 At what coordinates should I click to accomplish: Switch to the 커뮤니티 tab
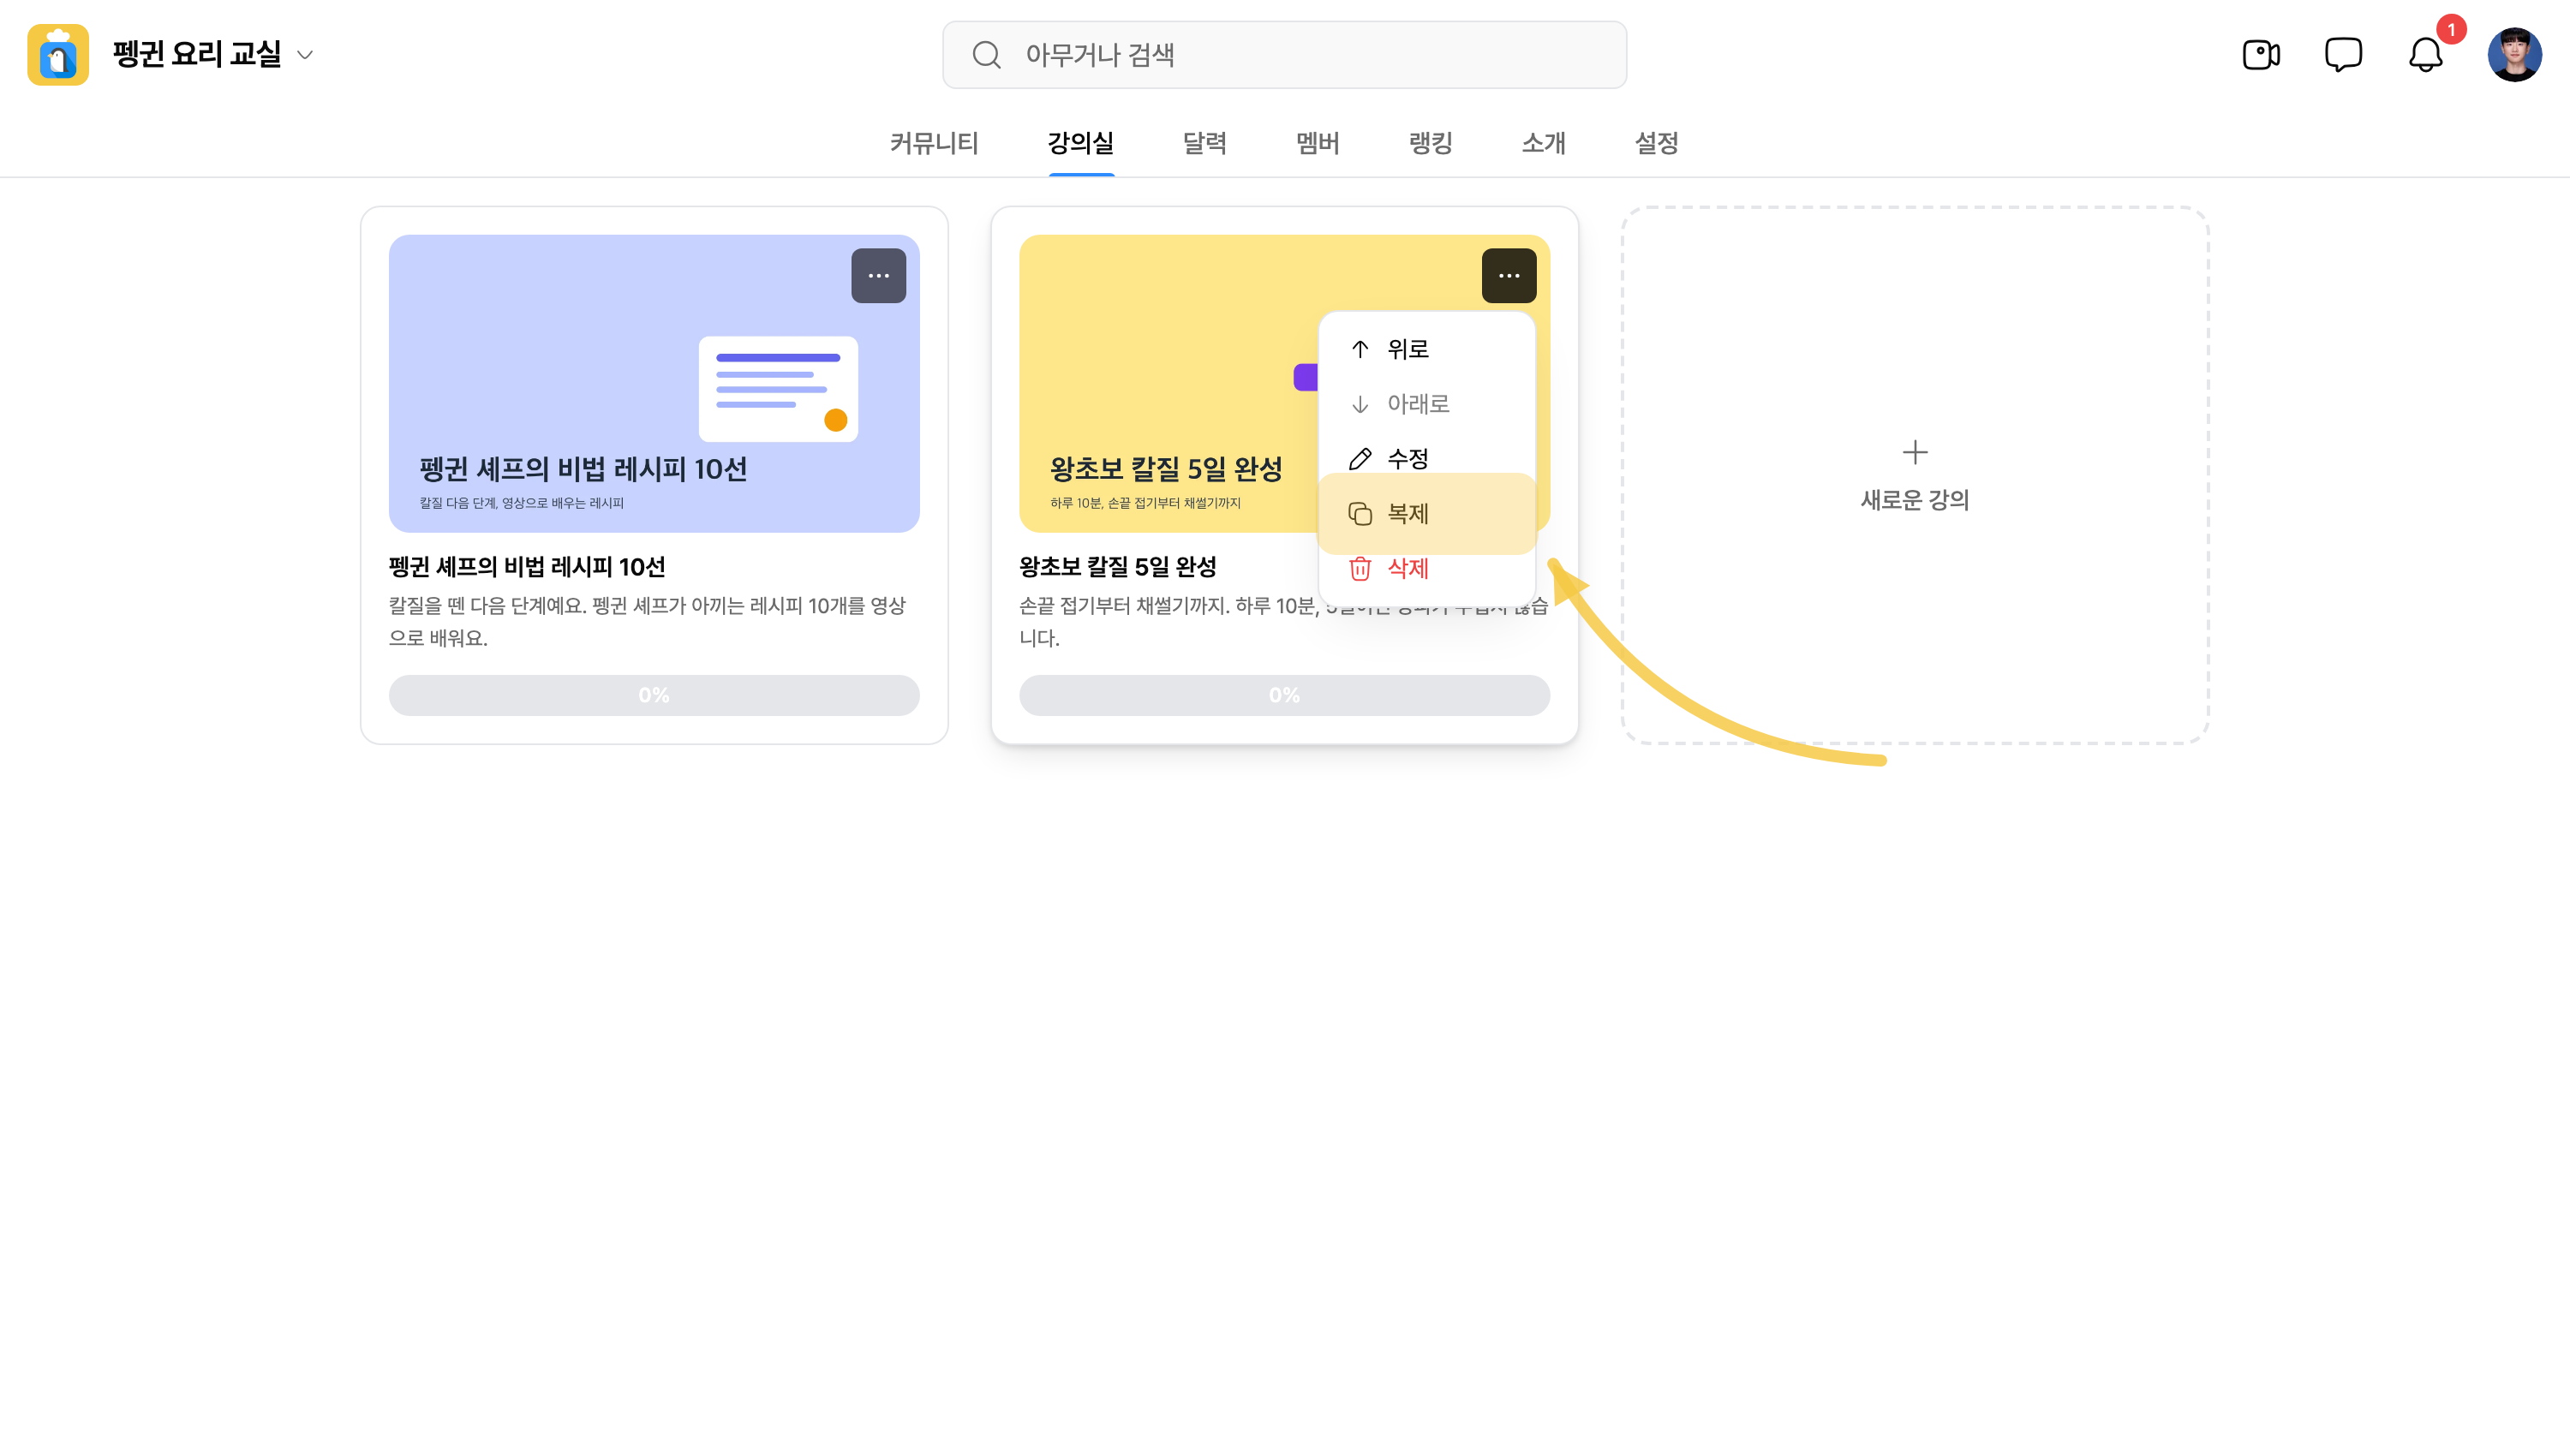tap(934, 143)
